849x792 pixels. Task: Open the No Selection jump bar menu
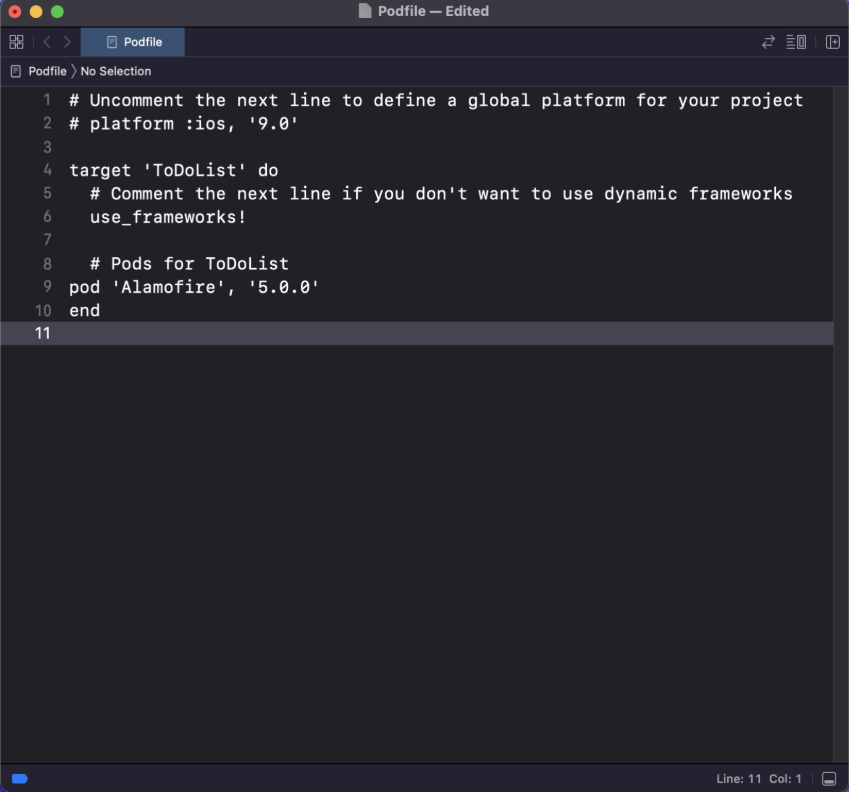click(116, 71)
